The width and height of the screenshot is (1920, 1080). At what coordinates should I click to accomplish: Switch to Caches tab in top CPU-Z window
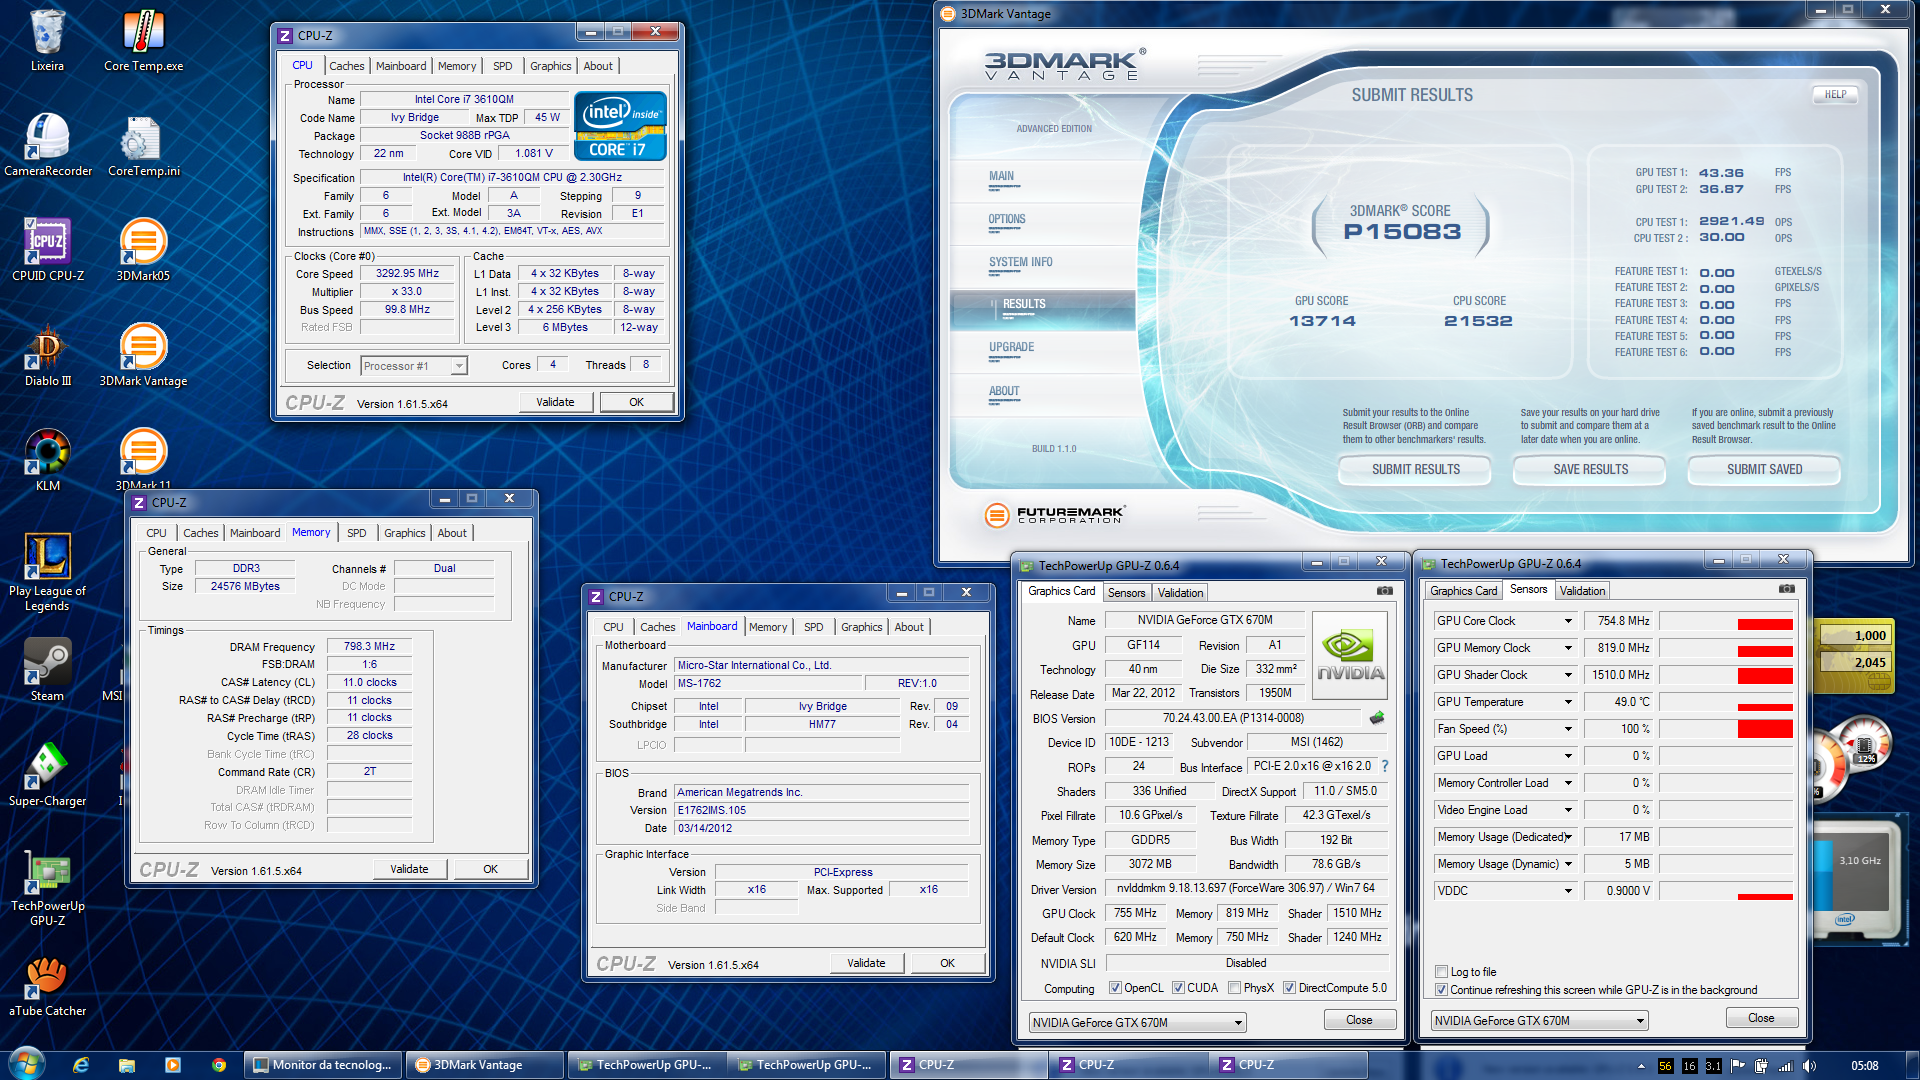click(x=347, y=66)
